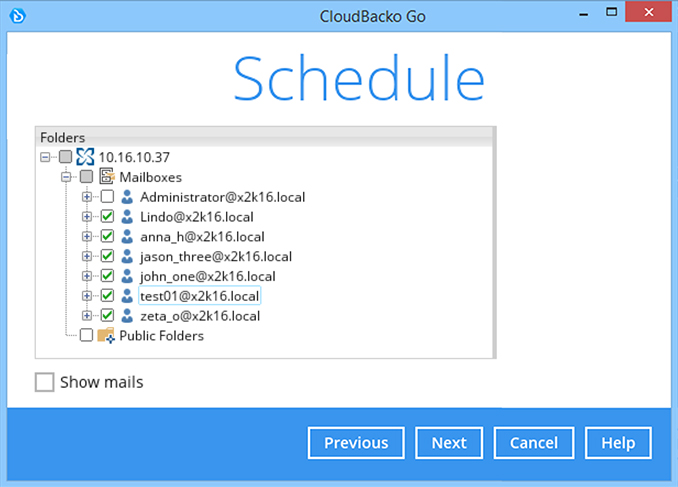Click the Exchange server icon beside 10.16.10.37

85,157
